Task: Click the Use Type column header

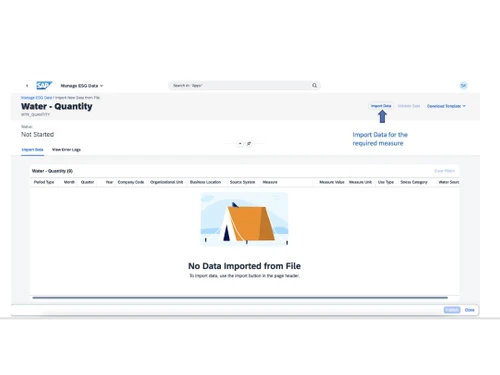Action: 386,182
